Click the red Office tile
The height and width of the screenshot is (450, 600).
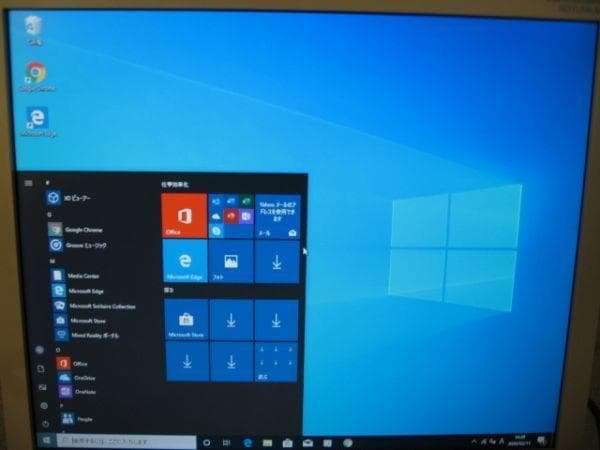[x=184, y=215]
